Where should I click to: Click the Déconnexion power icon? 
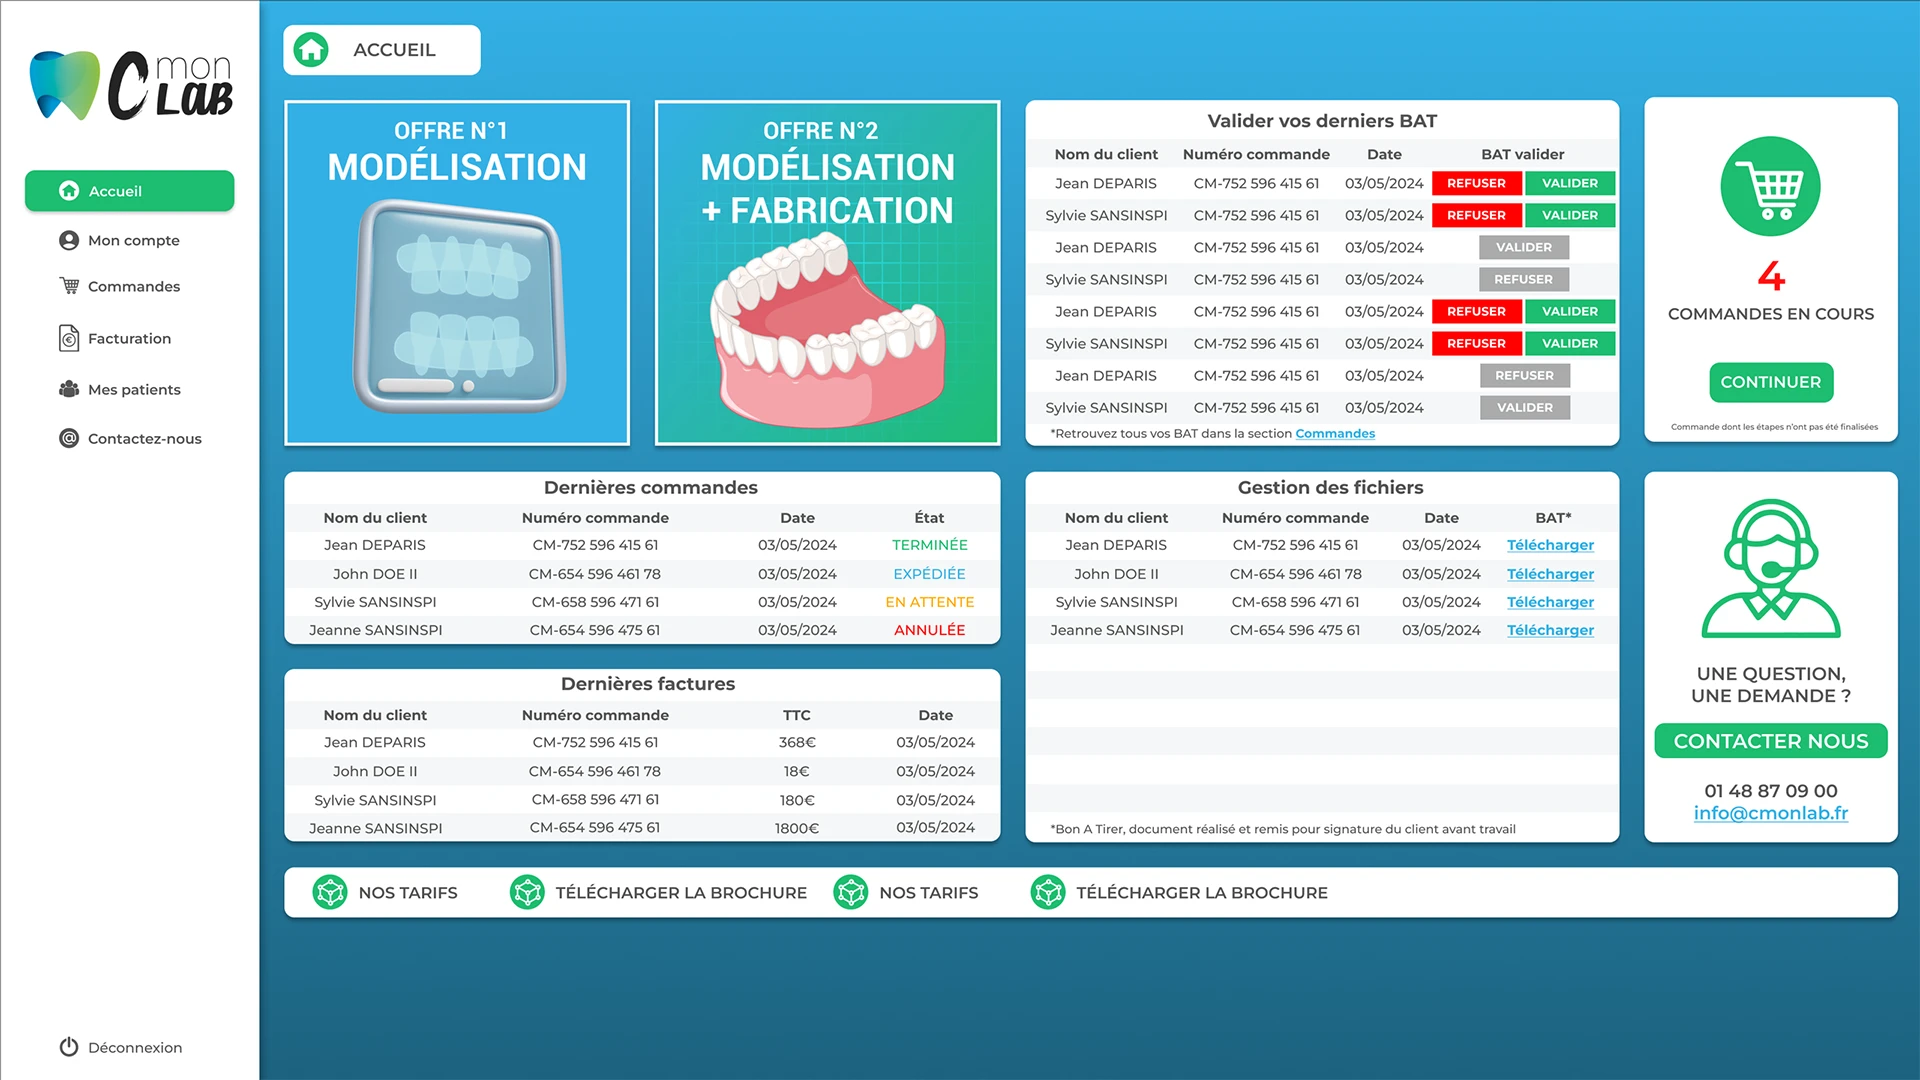coord(69,1047)
